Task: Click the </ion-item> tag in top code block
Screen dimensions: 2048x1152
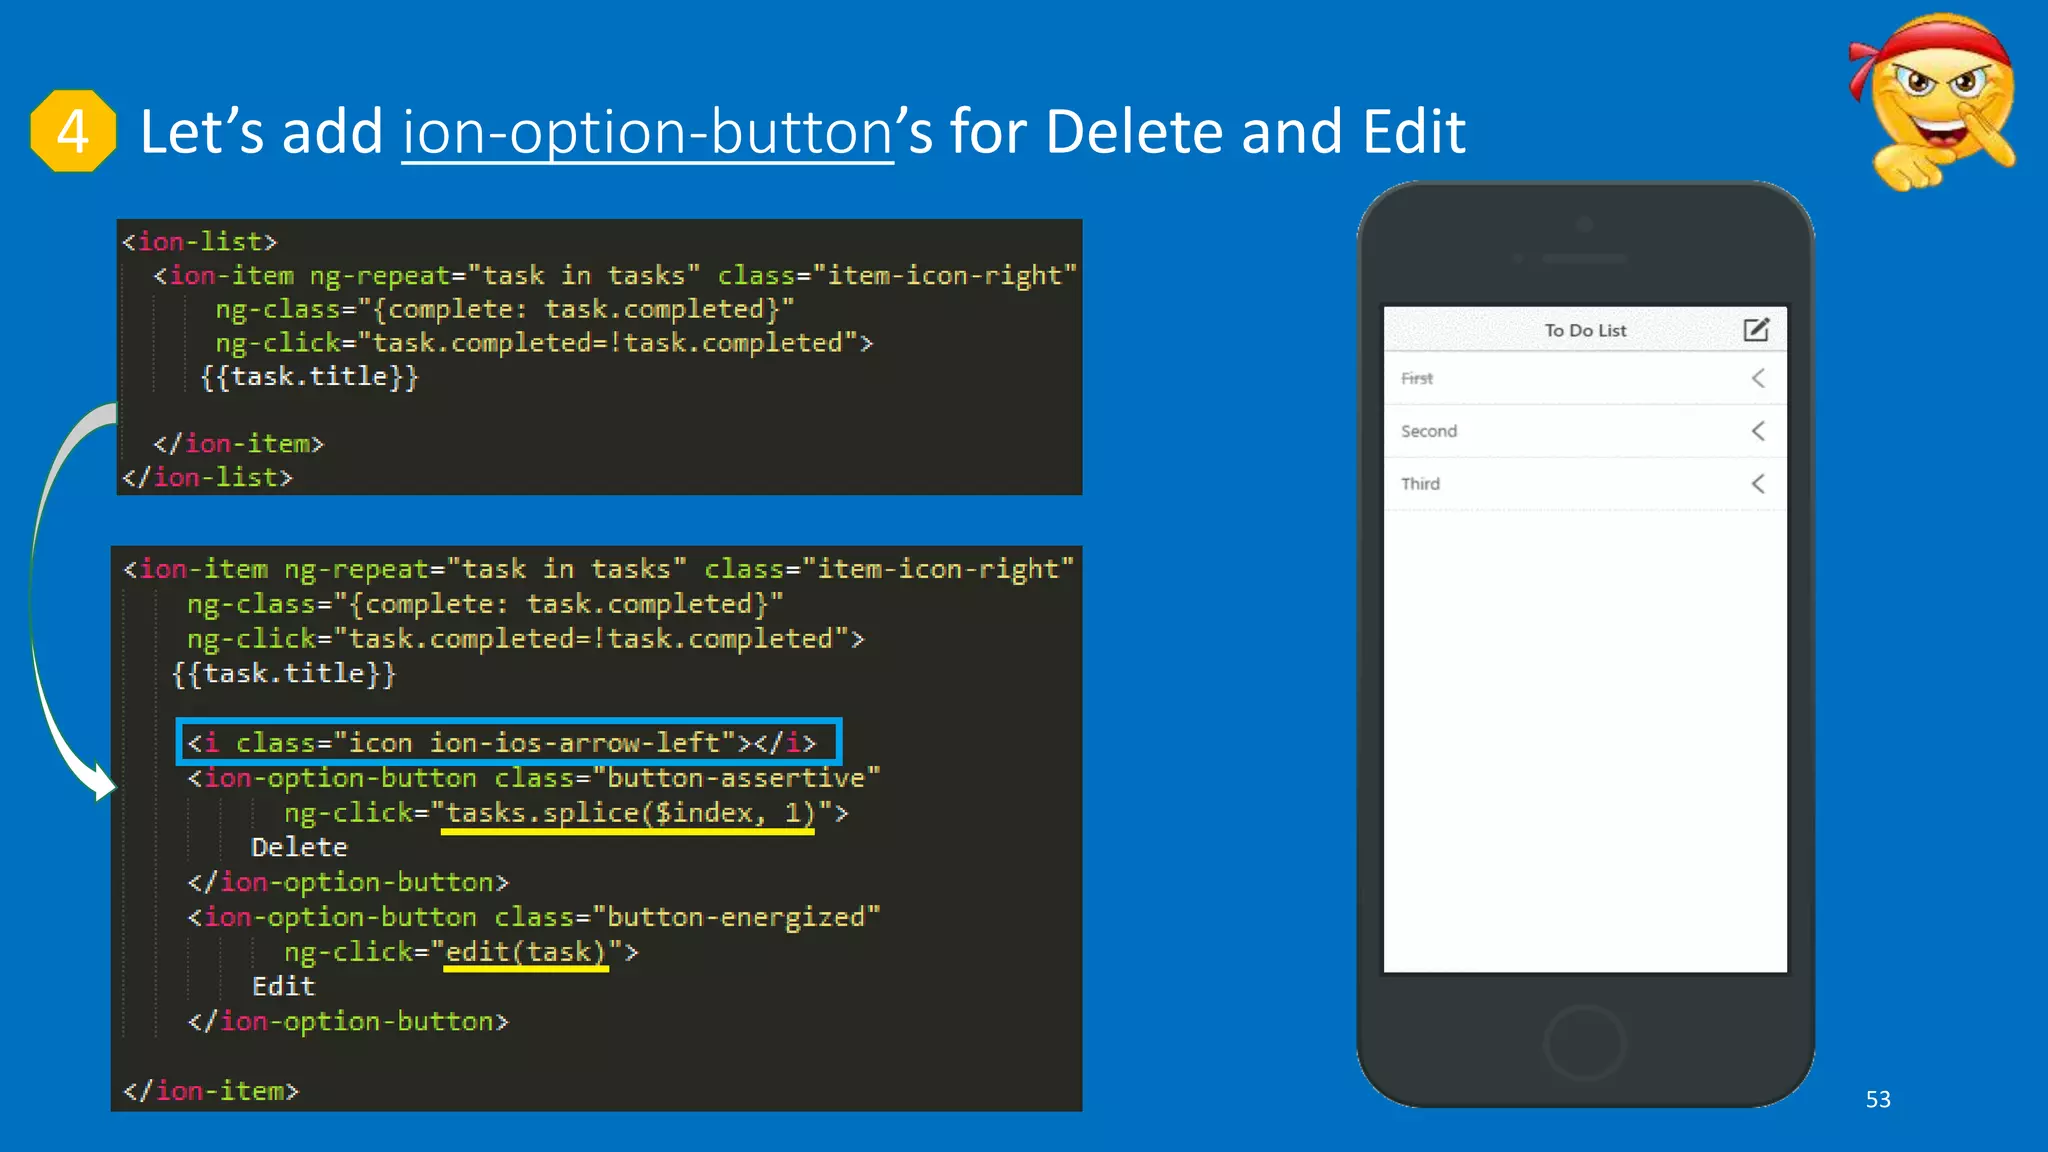Action: tap(238, 444)
